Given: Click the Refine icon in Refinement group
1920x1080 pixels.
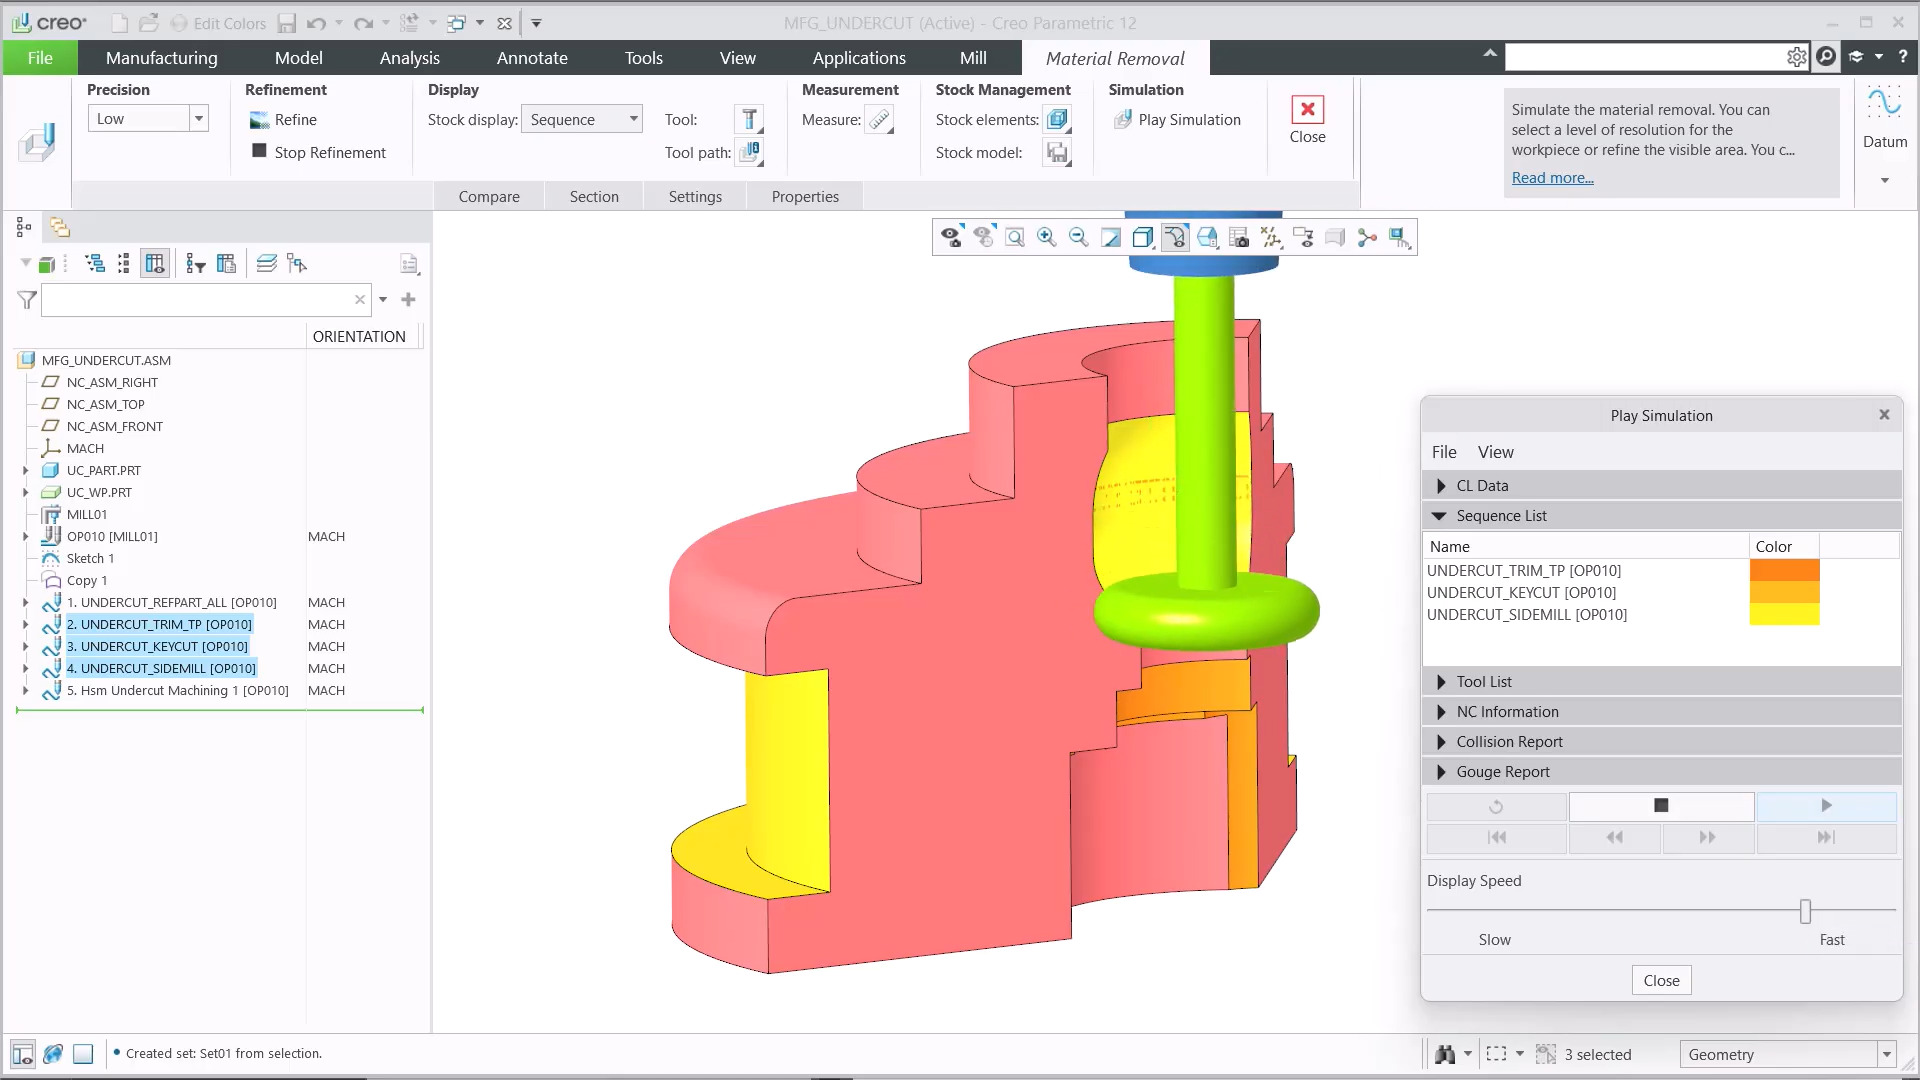Looking at the screenshot, I should pyautogui.click(x=259, y=120).
